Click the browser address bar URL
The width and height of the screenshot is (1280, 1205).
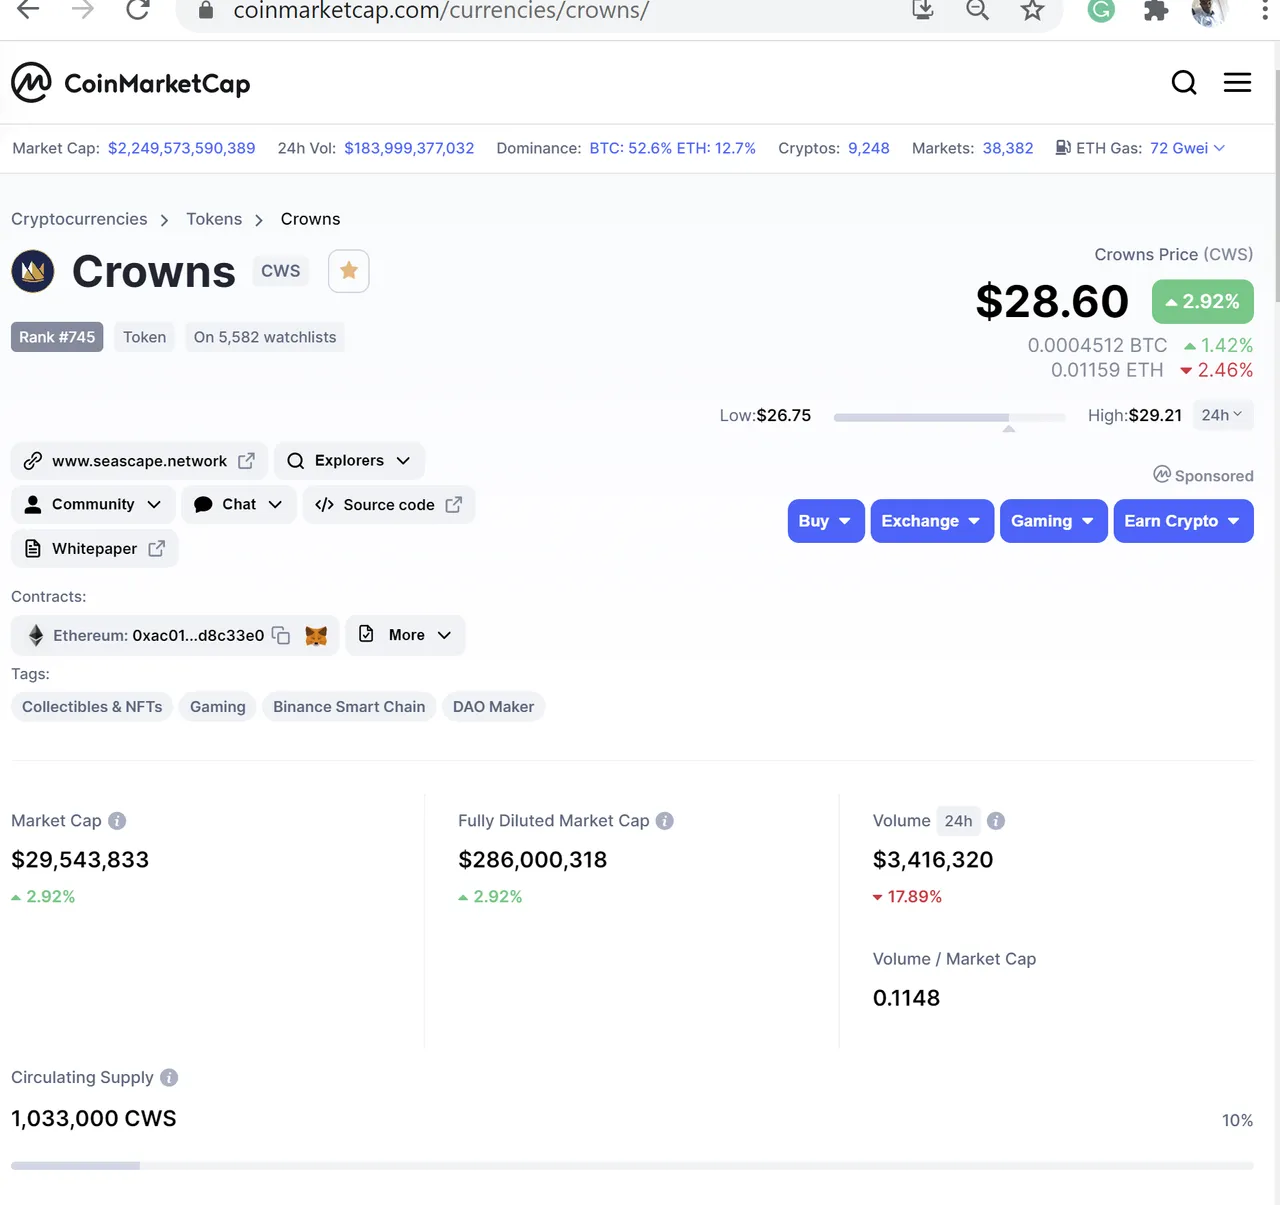coord(441,11)
